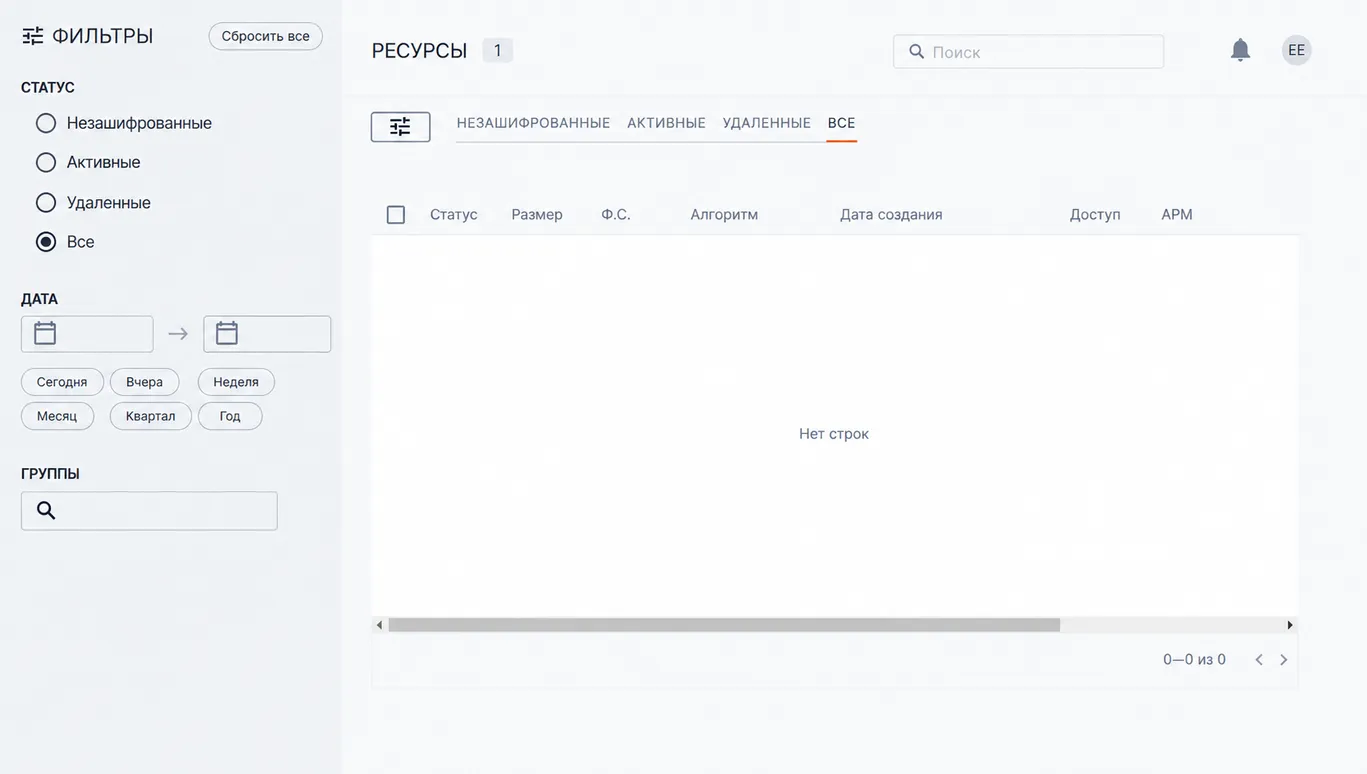Image resolution: width=1367 pixels, height=774 pixels.
Task: Choose the Месяц date preset
Action: [x=57, y=416]
